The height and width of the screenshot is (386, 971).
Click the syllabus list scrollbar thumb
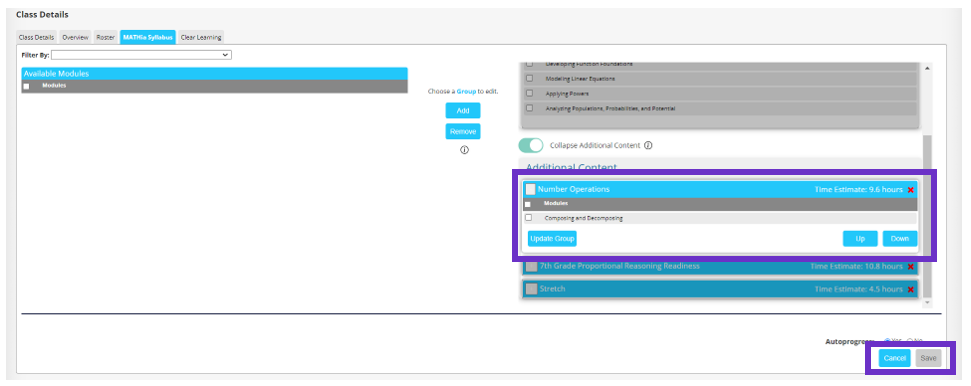927,216
